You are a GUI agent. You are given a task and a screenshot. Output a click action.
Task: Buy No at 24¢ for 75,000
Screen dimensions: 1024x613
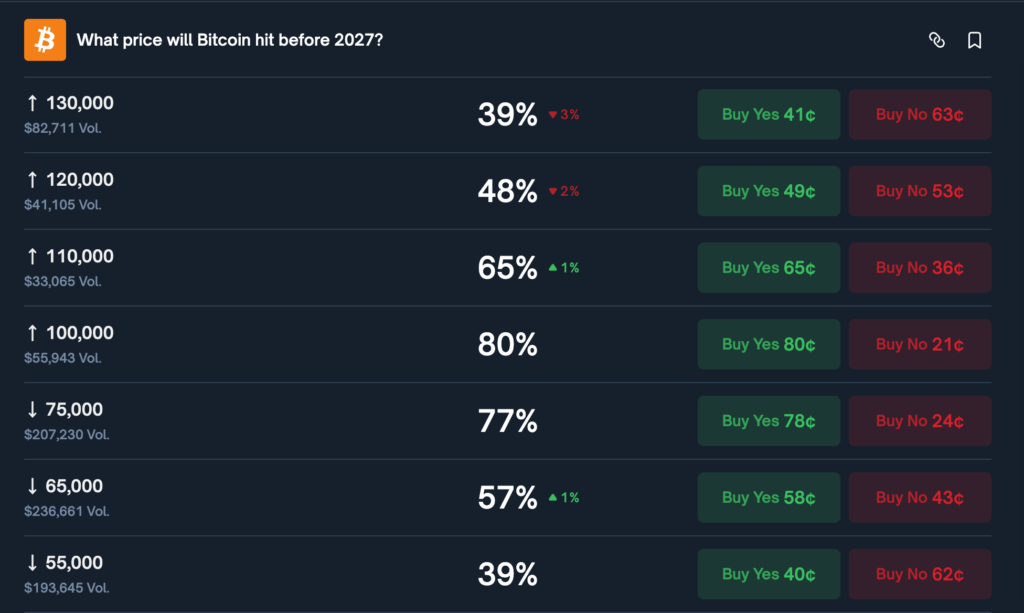(x=920, y=421)
